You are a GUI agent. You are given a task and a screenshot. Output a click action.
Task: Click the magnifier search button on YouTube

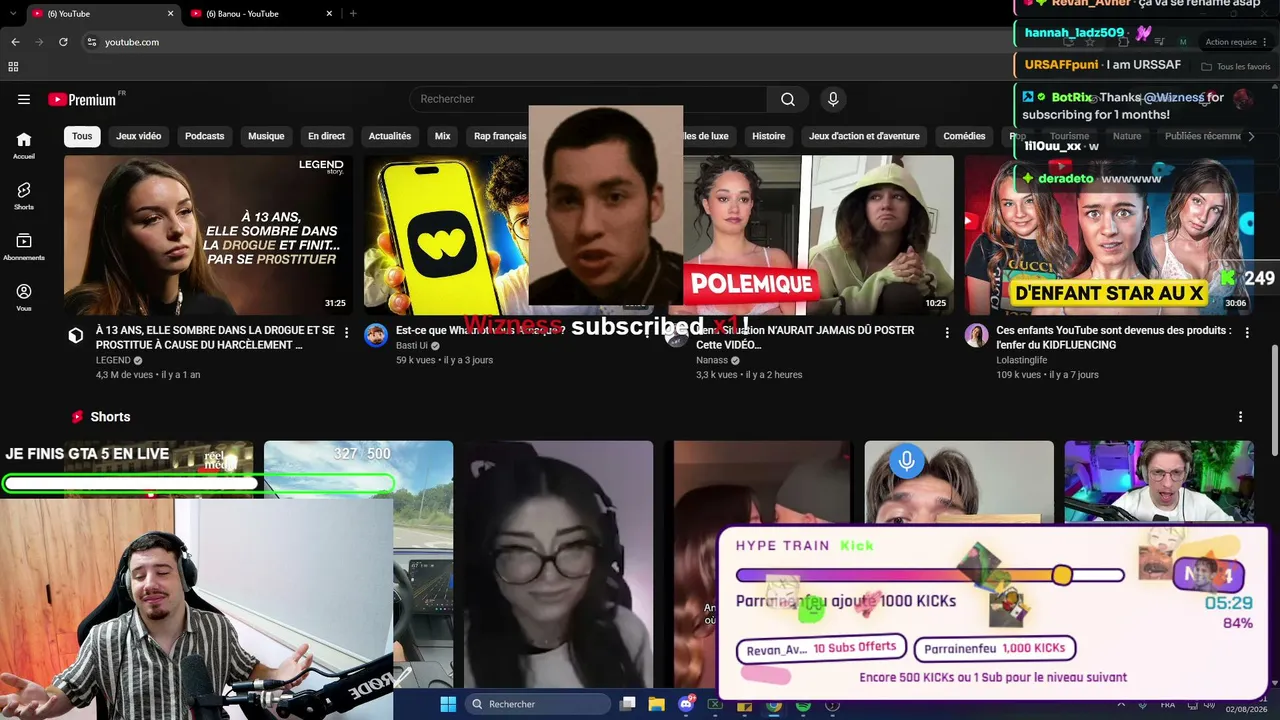click(x=788, y=99)
